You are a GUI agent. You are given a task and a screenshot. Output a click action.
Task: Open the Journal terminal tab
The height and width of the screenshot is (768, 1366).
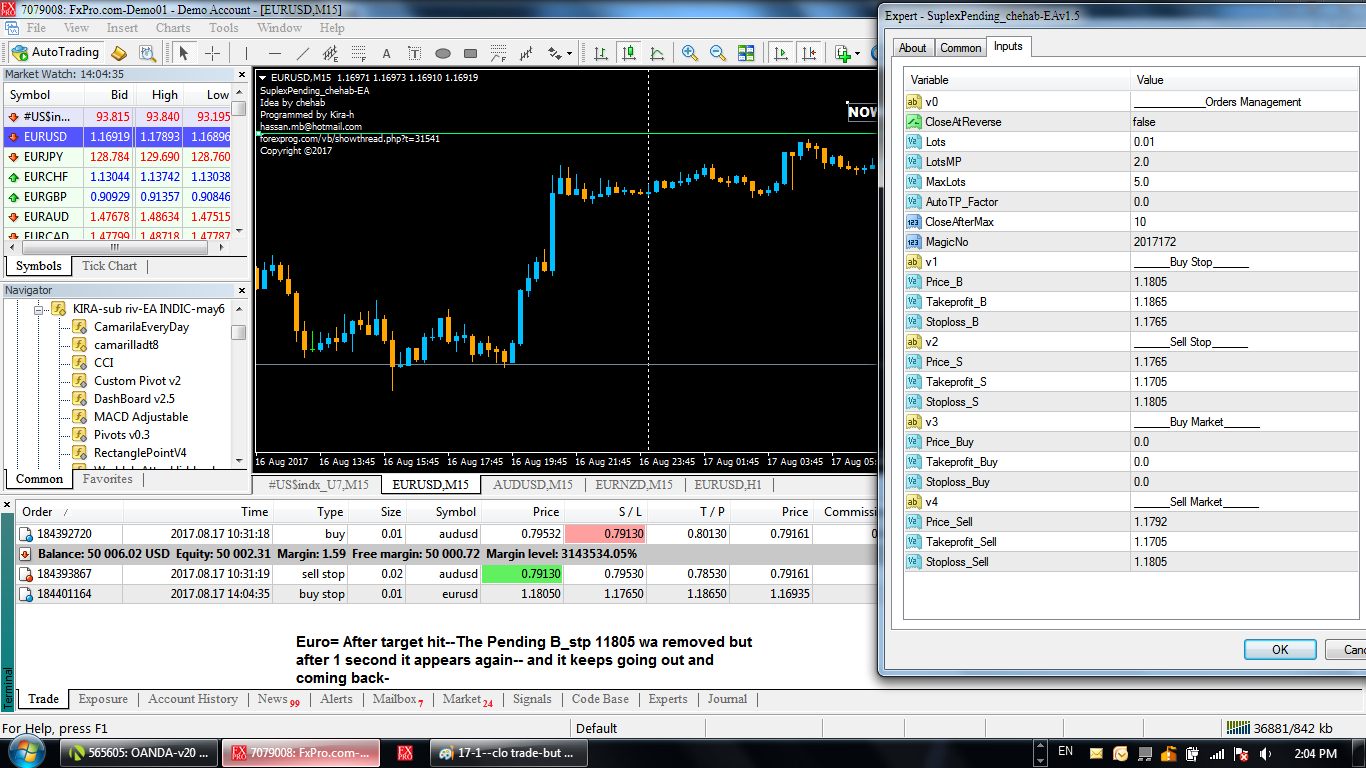pos(727,699)
